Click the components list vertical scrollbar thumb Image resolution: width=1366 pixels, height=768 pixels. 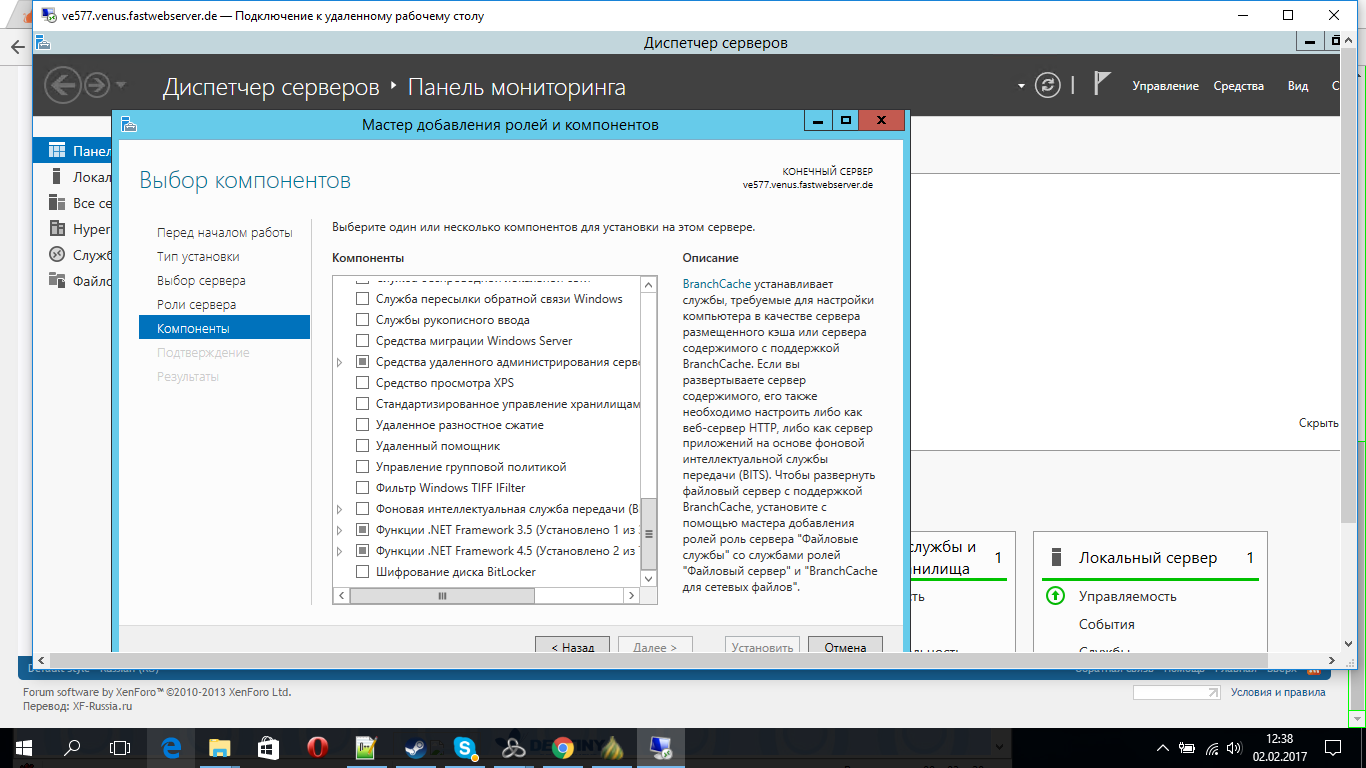[649, 534]
